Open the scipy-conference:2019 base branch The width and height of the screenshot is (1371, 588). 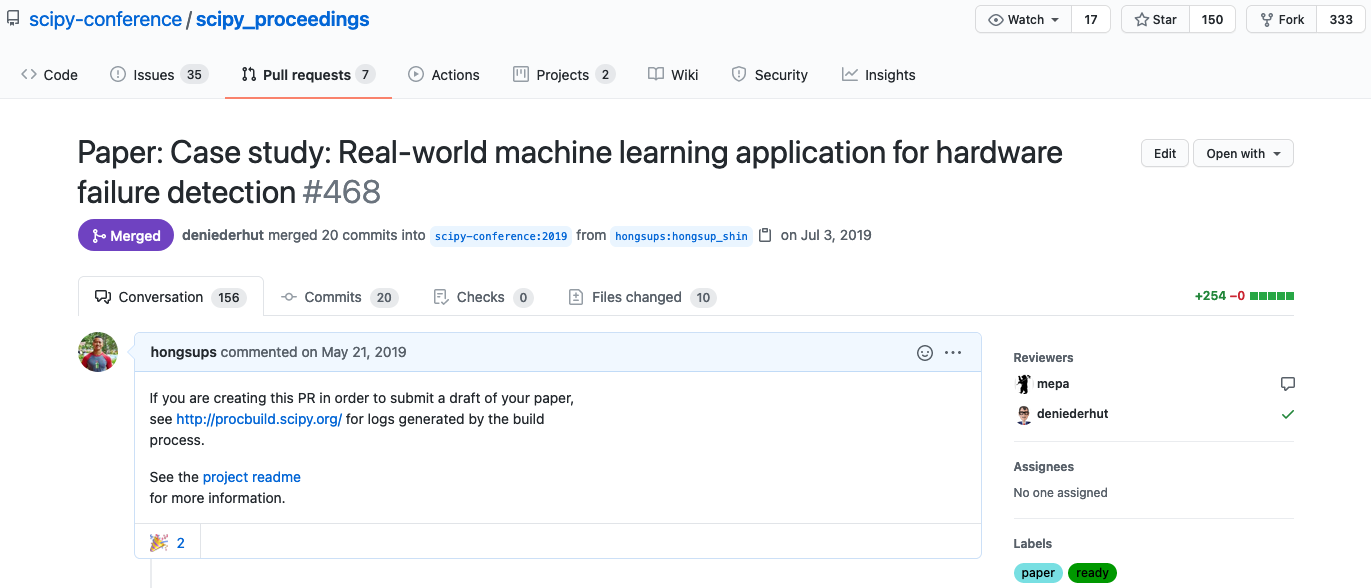coord(501,236)
